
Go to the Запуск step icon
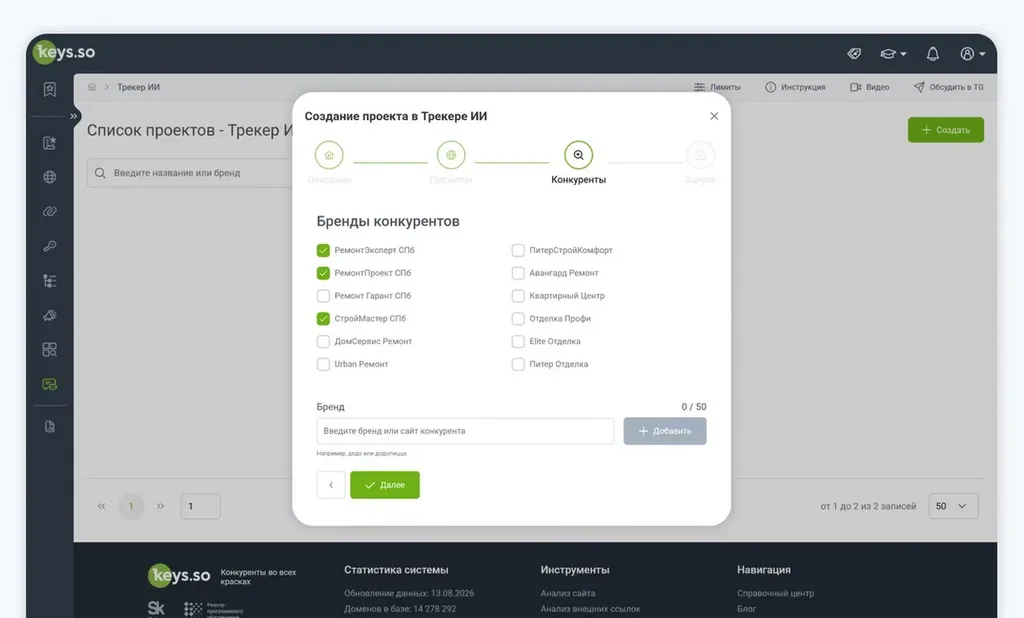(700, 155)
